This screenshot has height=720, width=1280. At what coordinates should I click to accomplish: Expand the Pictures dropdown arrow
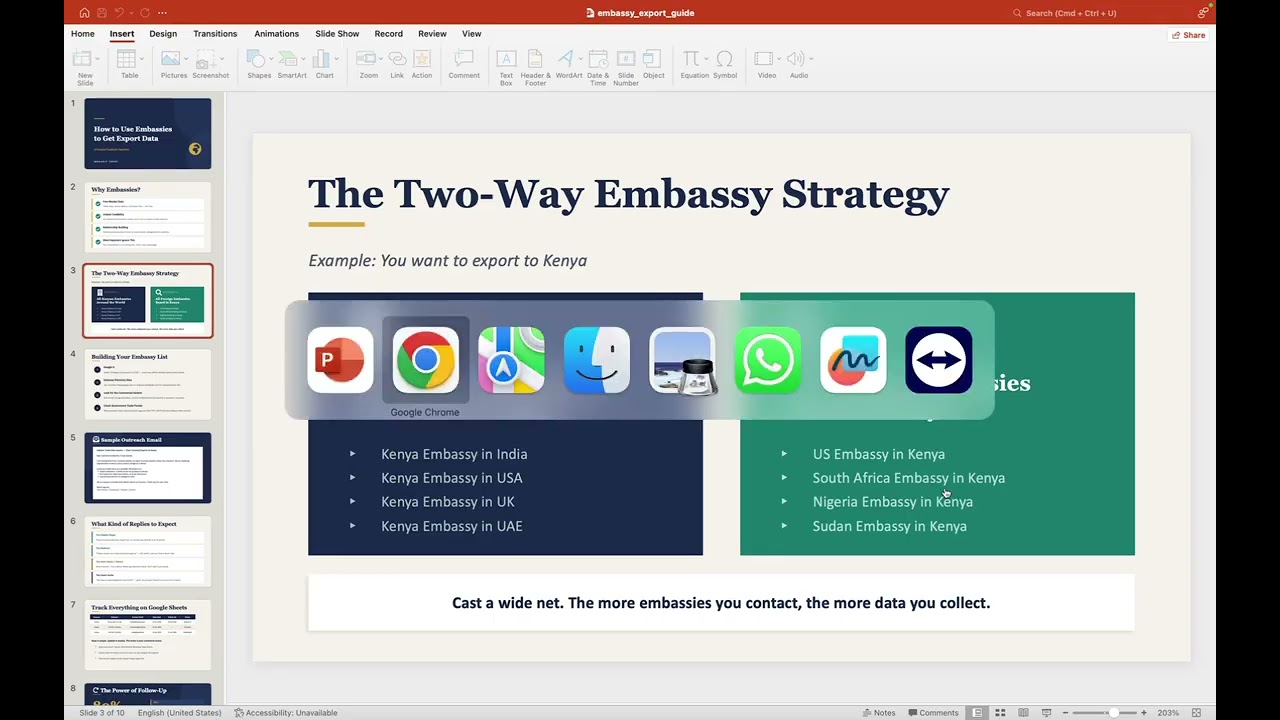187,59
